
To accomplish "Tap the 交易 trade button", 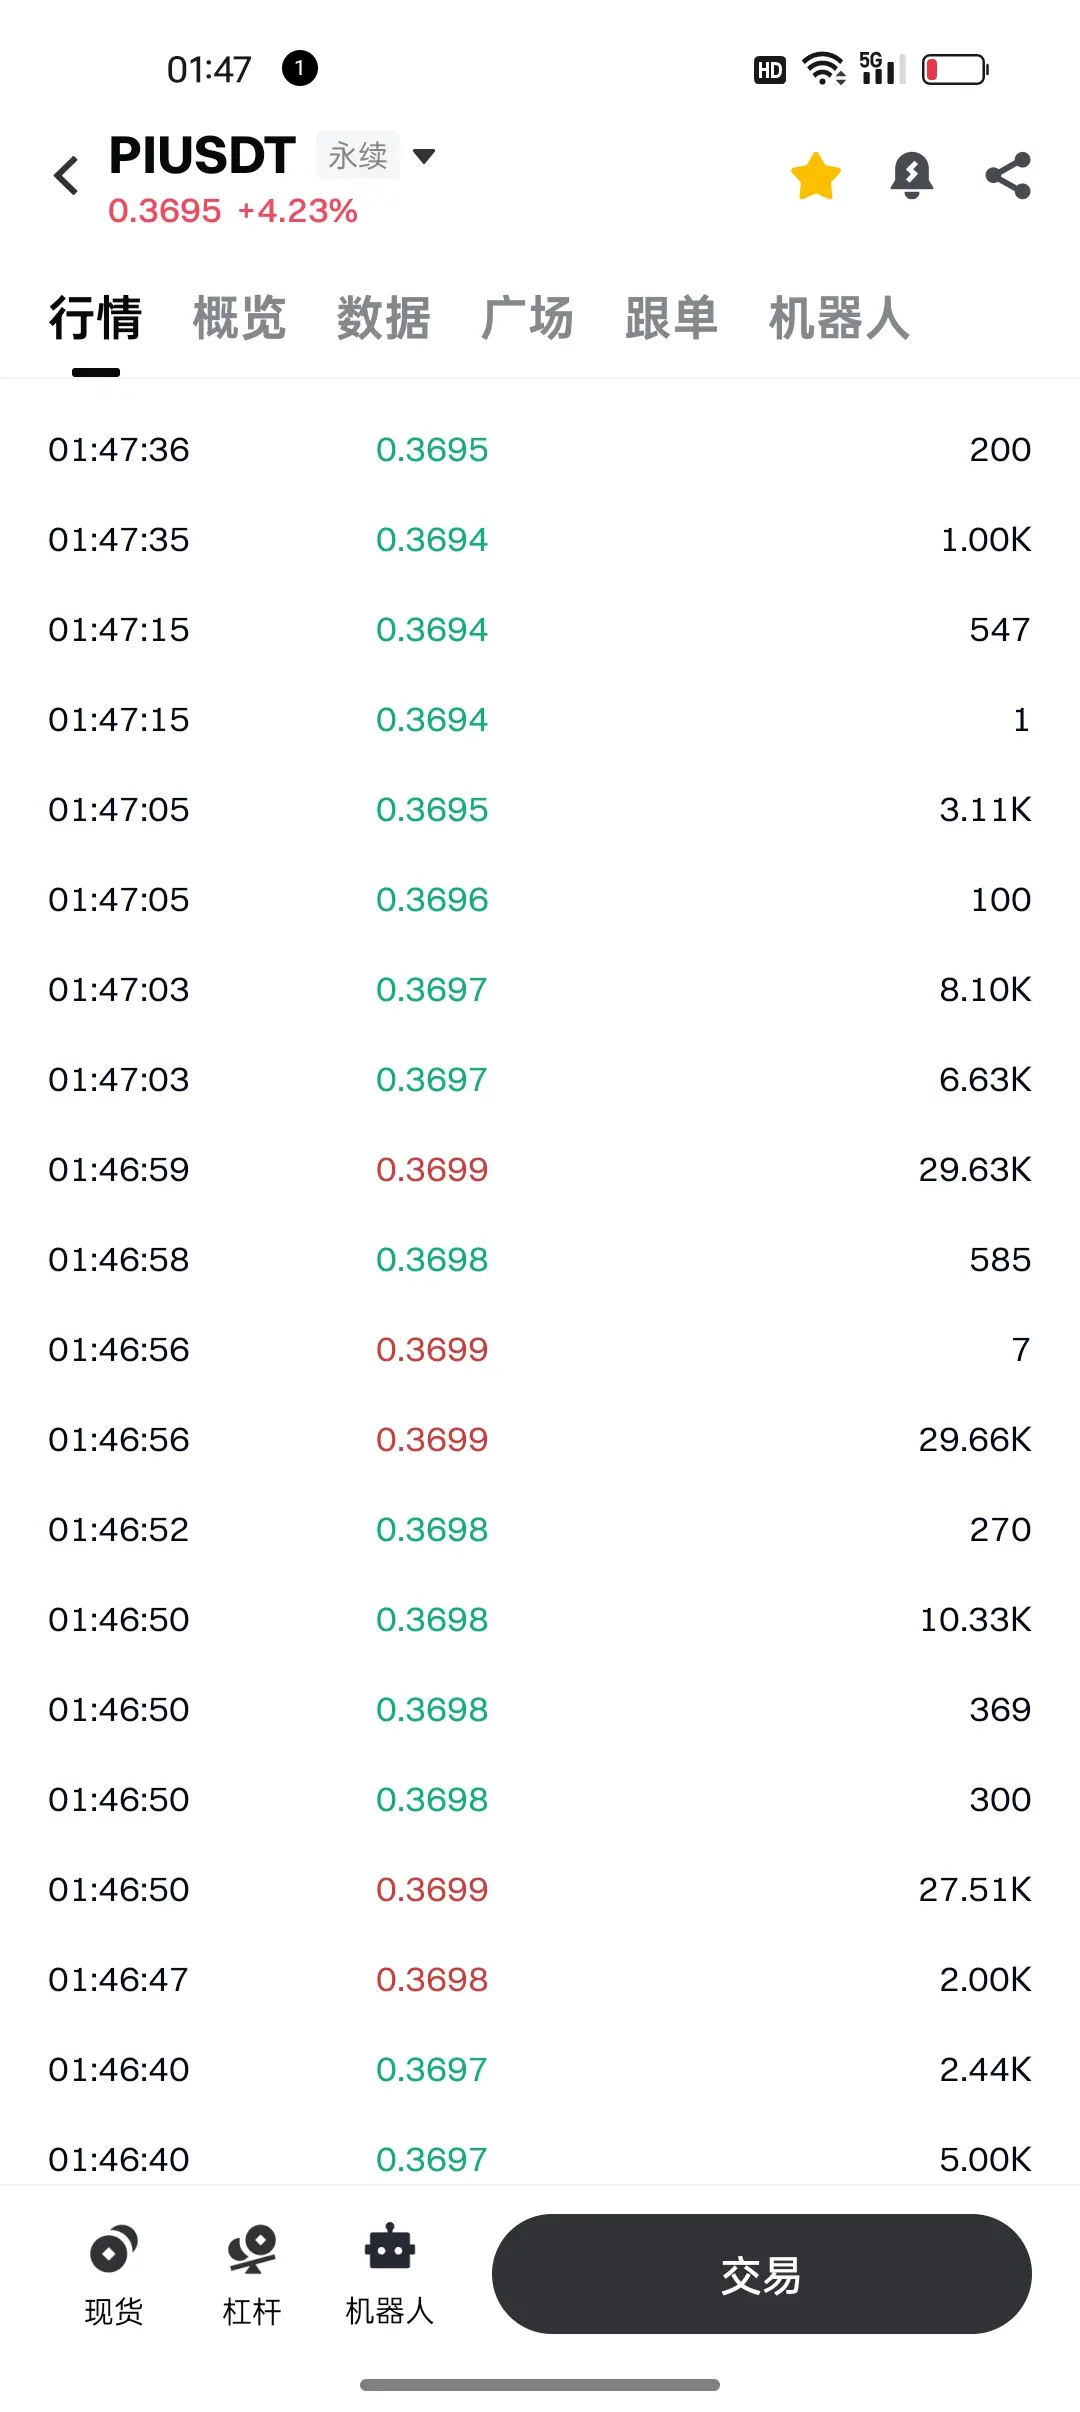I will click(x=761, y=2274).
